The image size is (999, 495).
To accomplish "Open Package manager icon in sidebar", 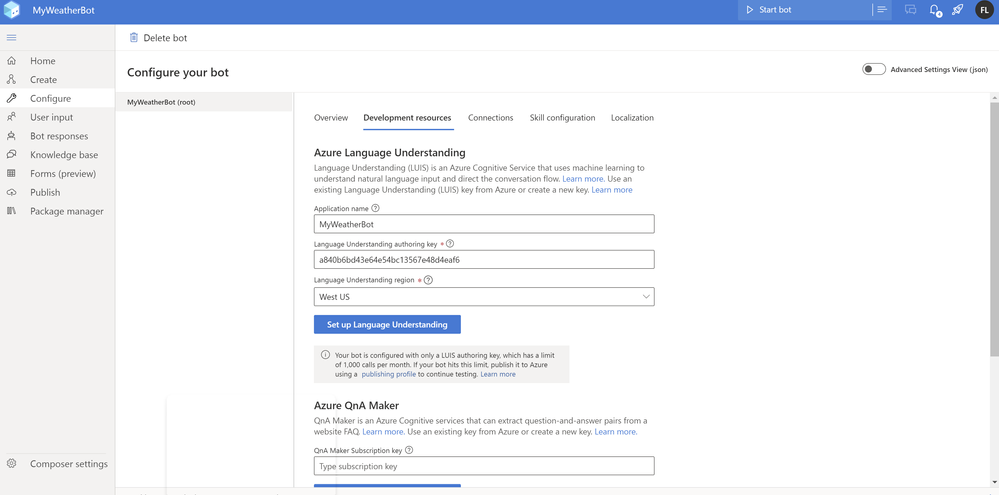I will coord(12,211).
